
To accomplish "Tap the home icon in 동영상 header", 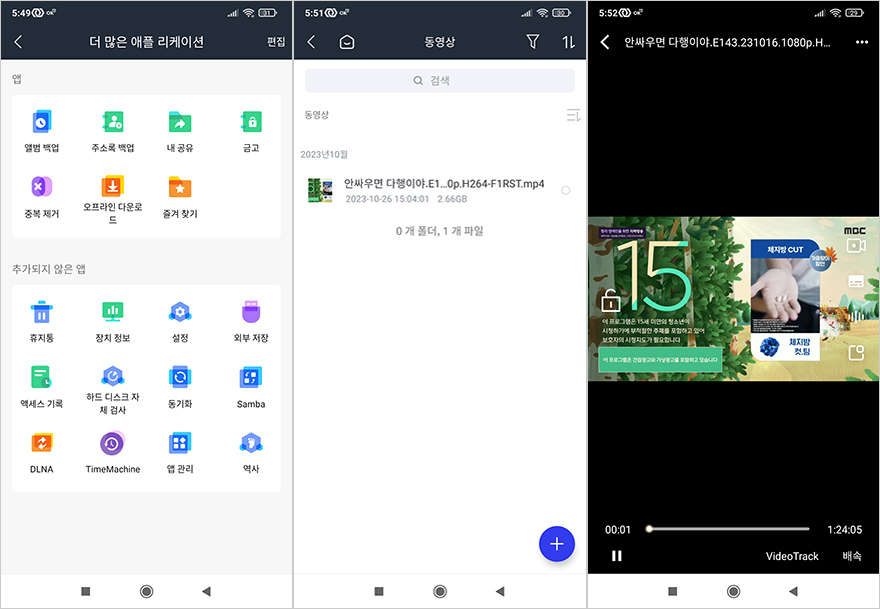I will click(347, 42).
